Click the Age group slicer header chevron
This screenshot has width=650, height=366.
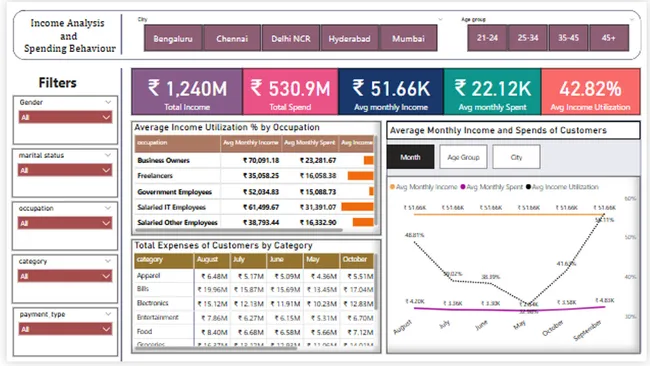[x=631, y=19]
